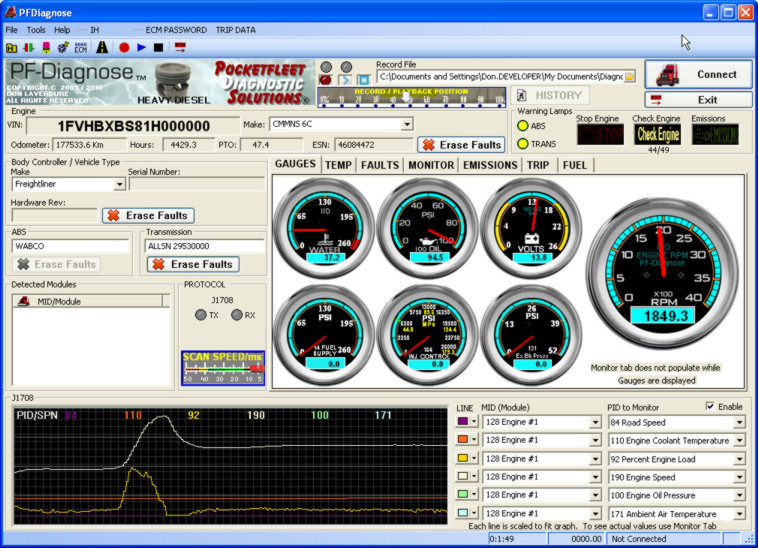Click the red record circle in toolbar
The height and width of the screenshot is (548, 758).
click(124, 47)
